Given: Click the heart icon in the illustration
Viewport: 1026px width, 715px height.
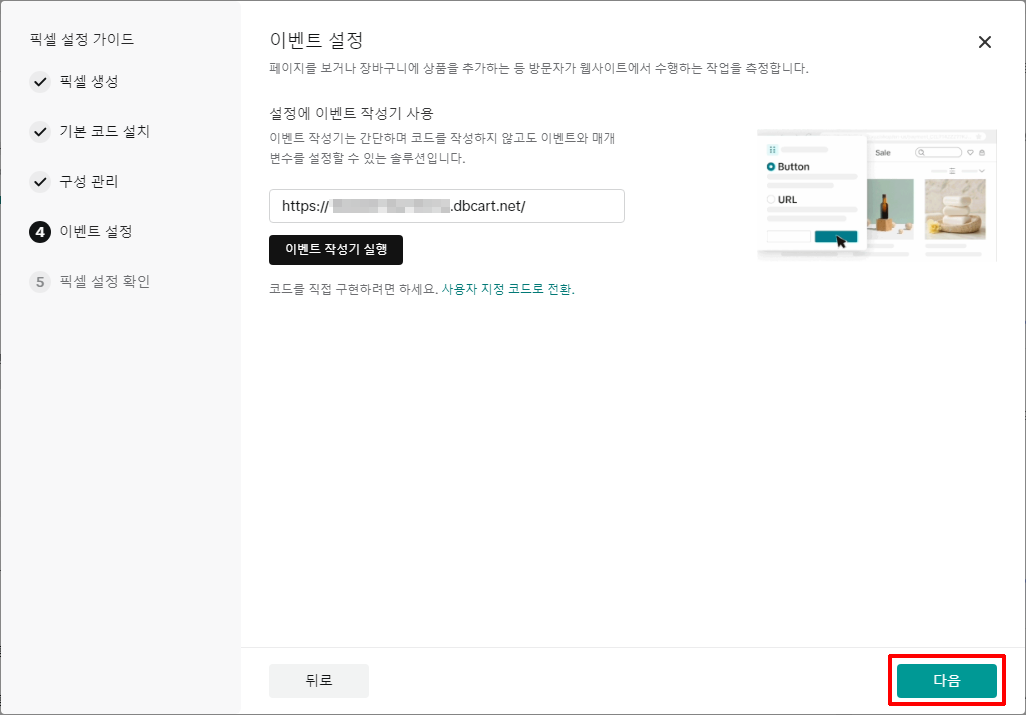Looking at the screenshot, I should coord(969,153).
